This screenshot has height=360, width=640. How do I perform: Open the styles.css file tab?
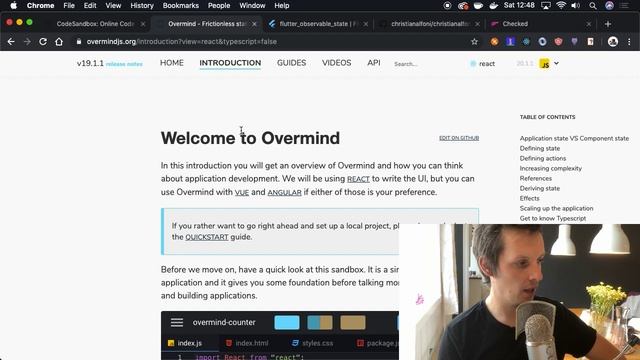click(313, 343)
